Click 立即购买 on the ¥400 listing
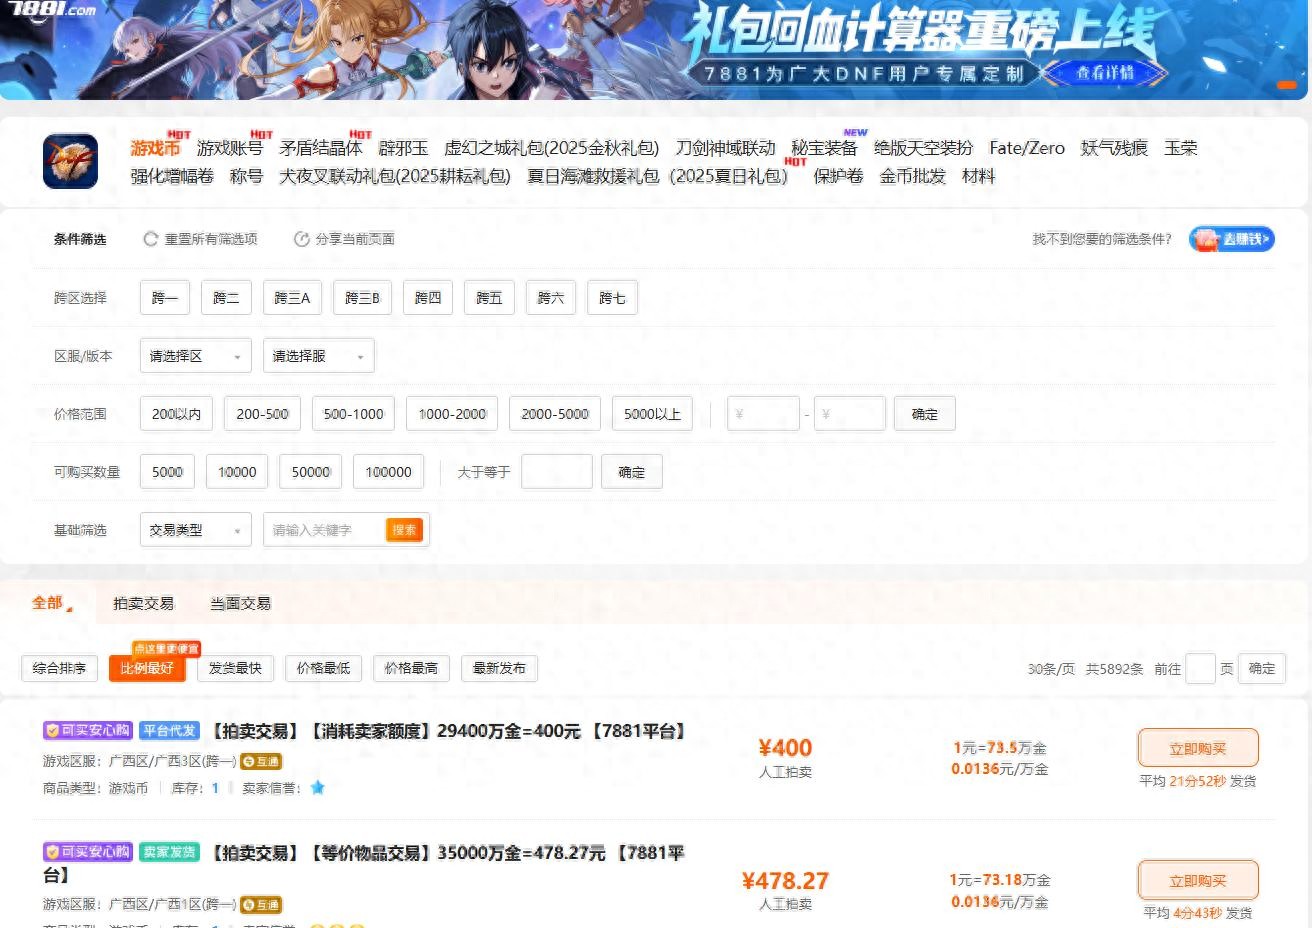Screen dimensions: 1312x928 (1198, 747)
